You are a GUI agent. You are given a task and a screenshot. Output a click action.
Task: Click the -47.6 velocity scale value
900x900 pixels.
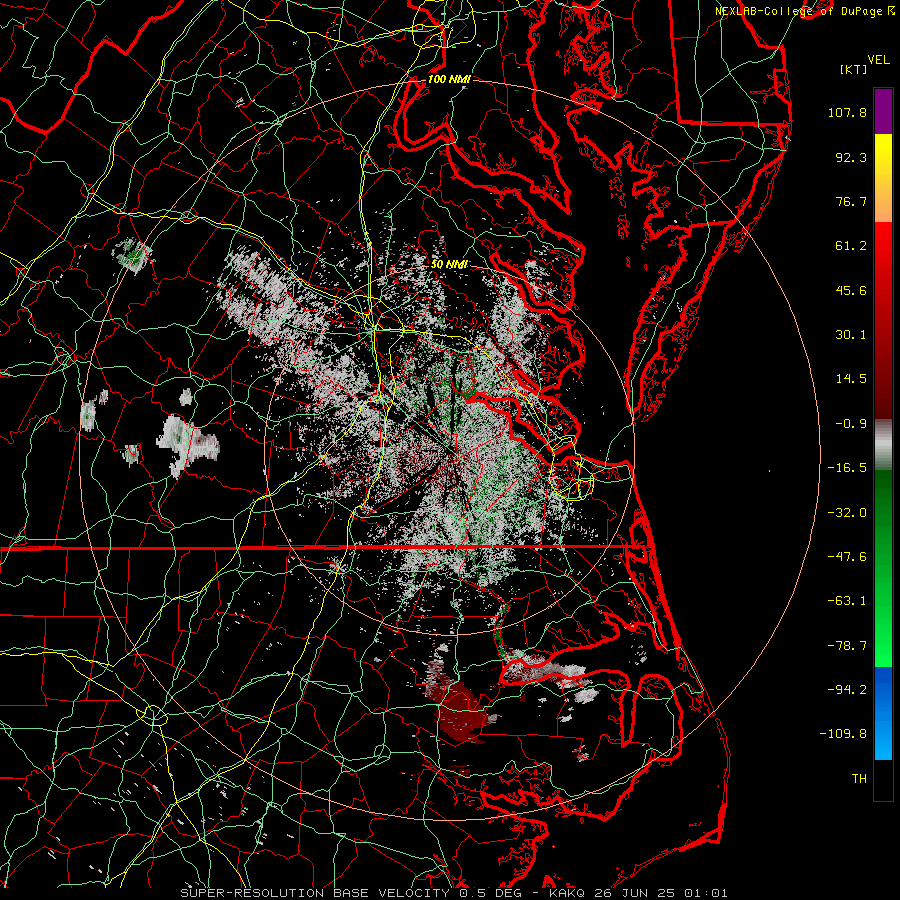847,557
